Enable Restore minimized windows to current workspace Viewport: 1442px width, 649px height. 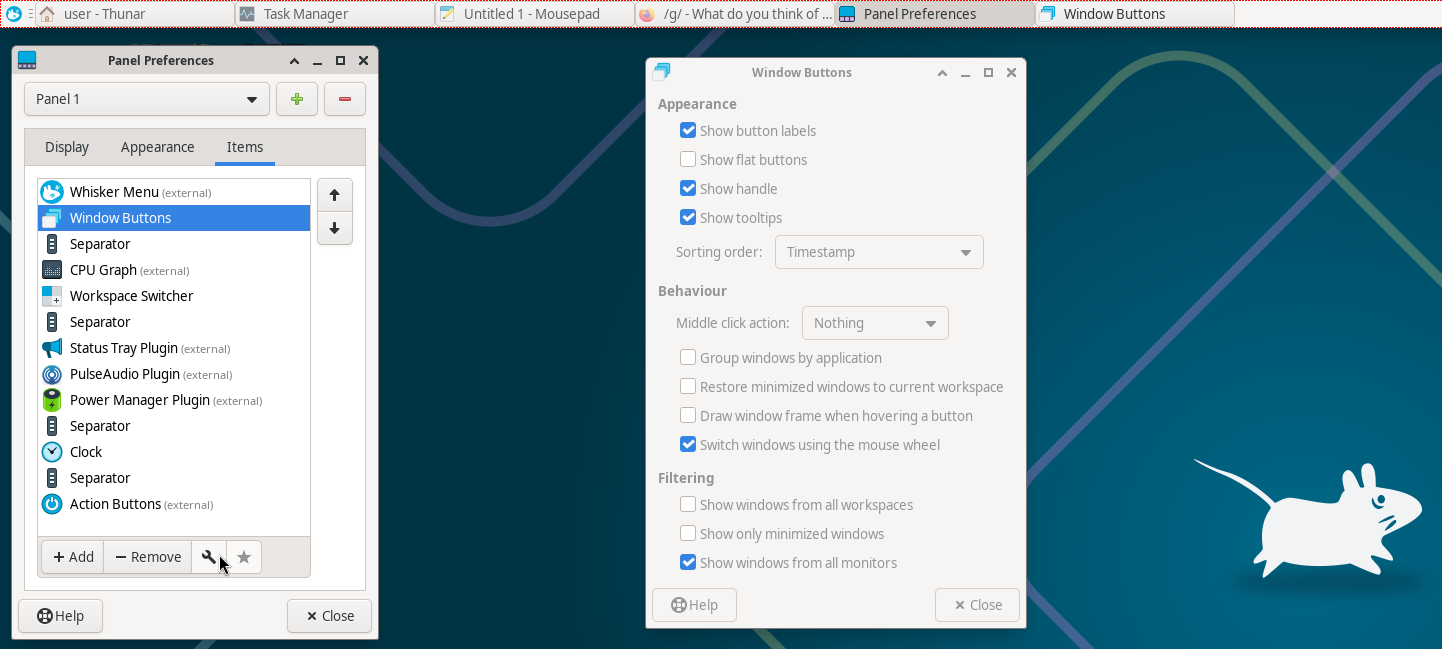(688, 386)
